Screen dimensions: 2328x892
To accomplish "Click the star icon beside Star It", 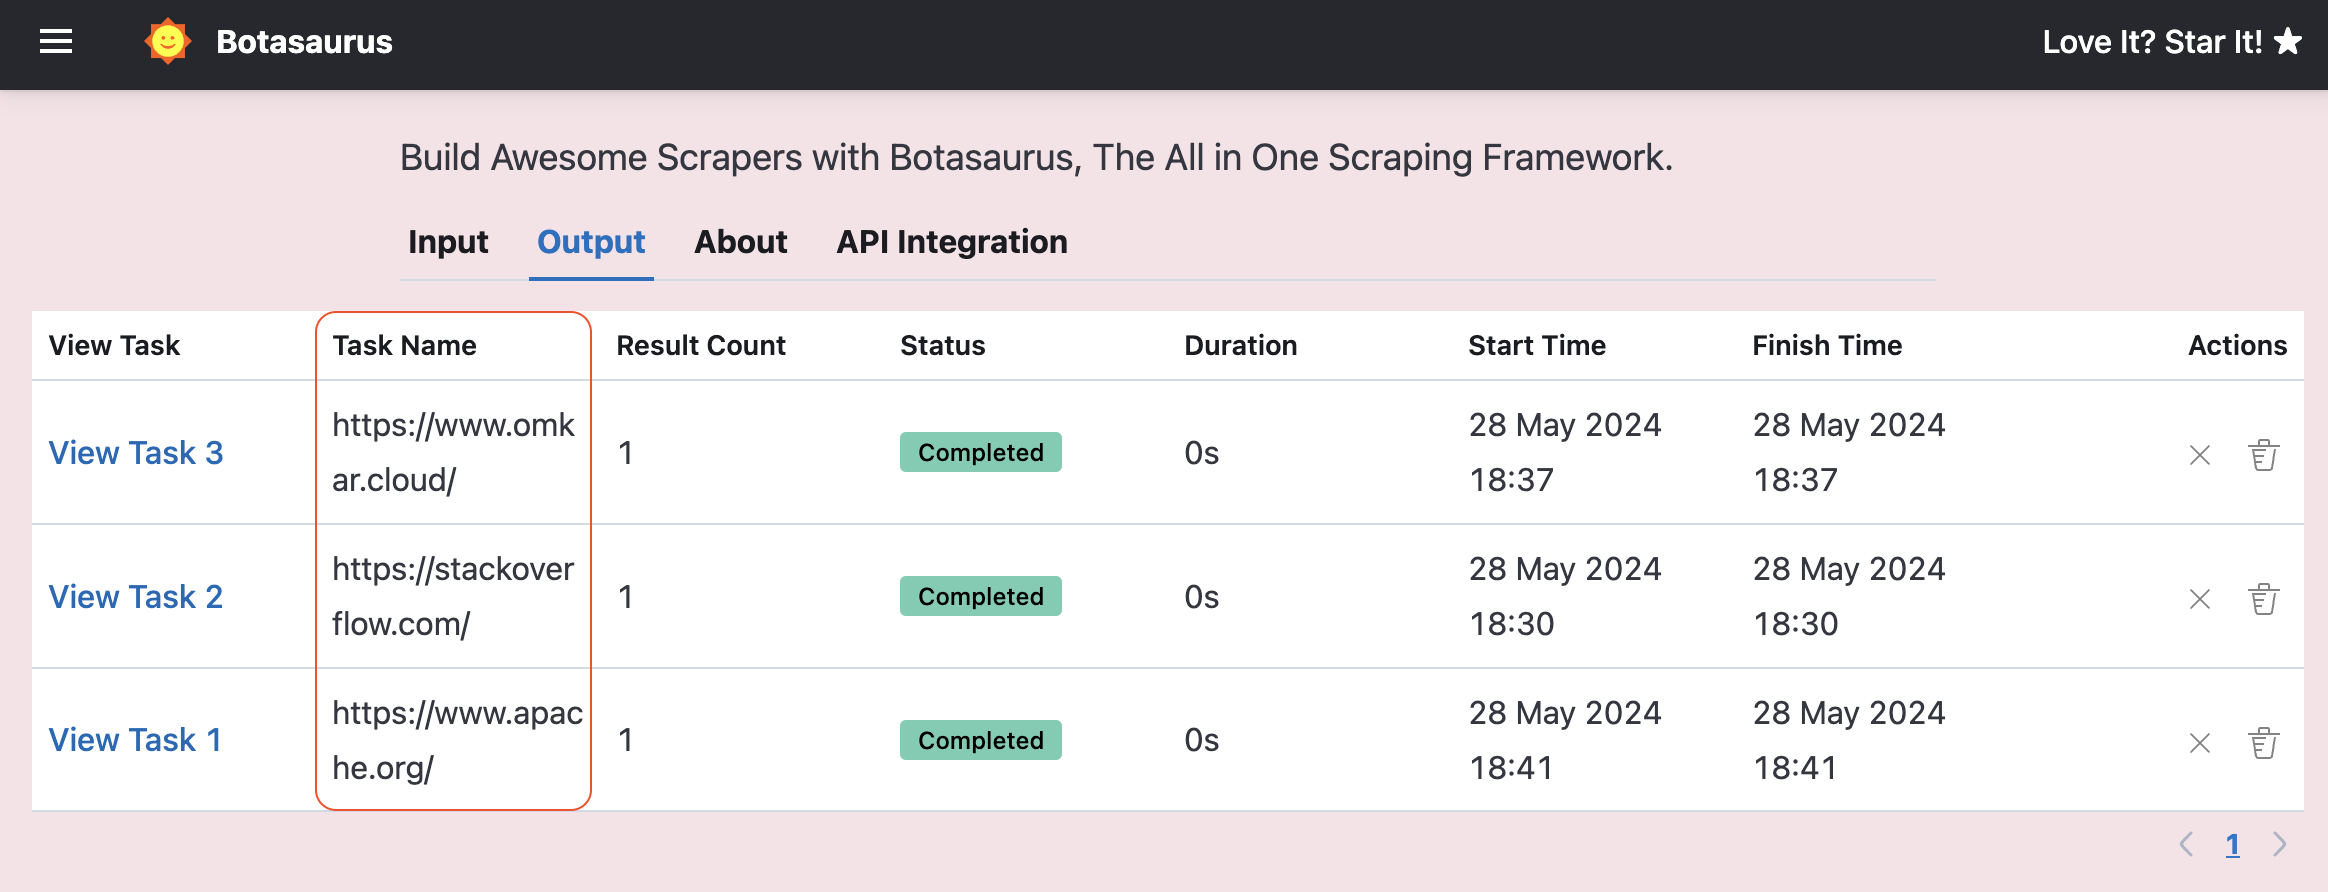I will click(x=2288, y=41).
